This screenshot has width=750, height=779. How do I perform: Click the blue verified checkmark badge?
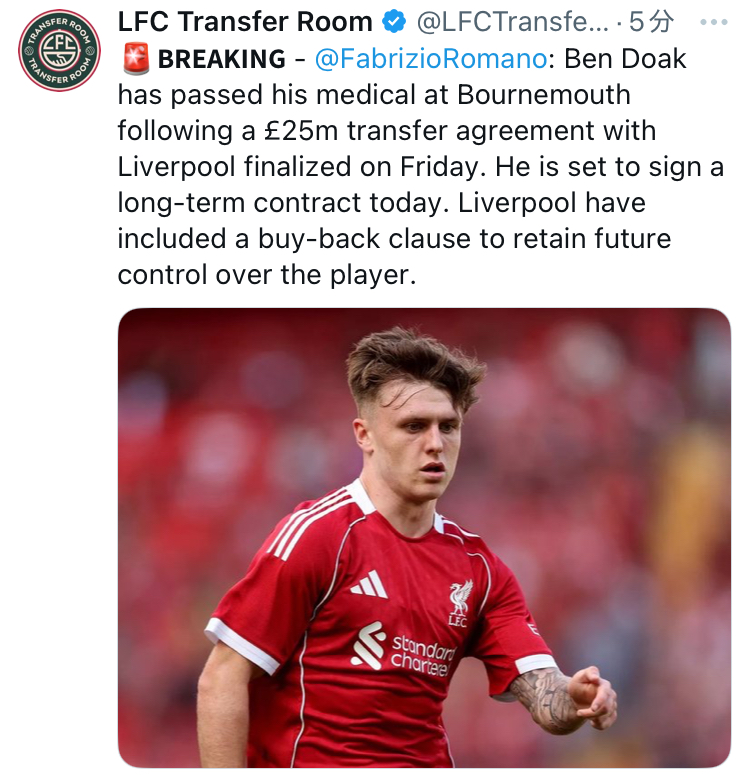point(394,21)
